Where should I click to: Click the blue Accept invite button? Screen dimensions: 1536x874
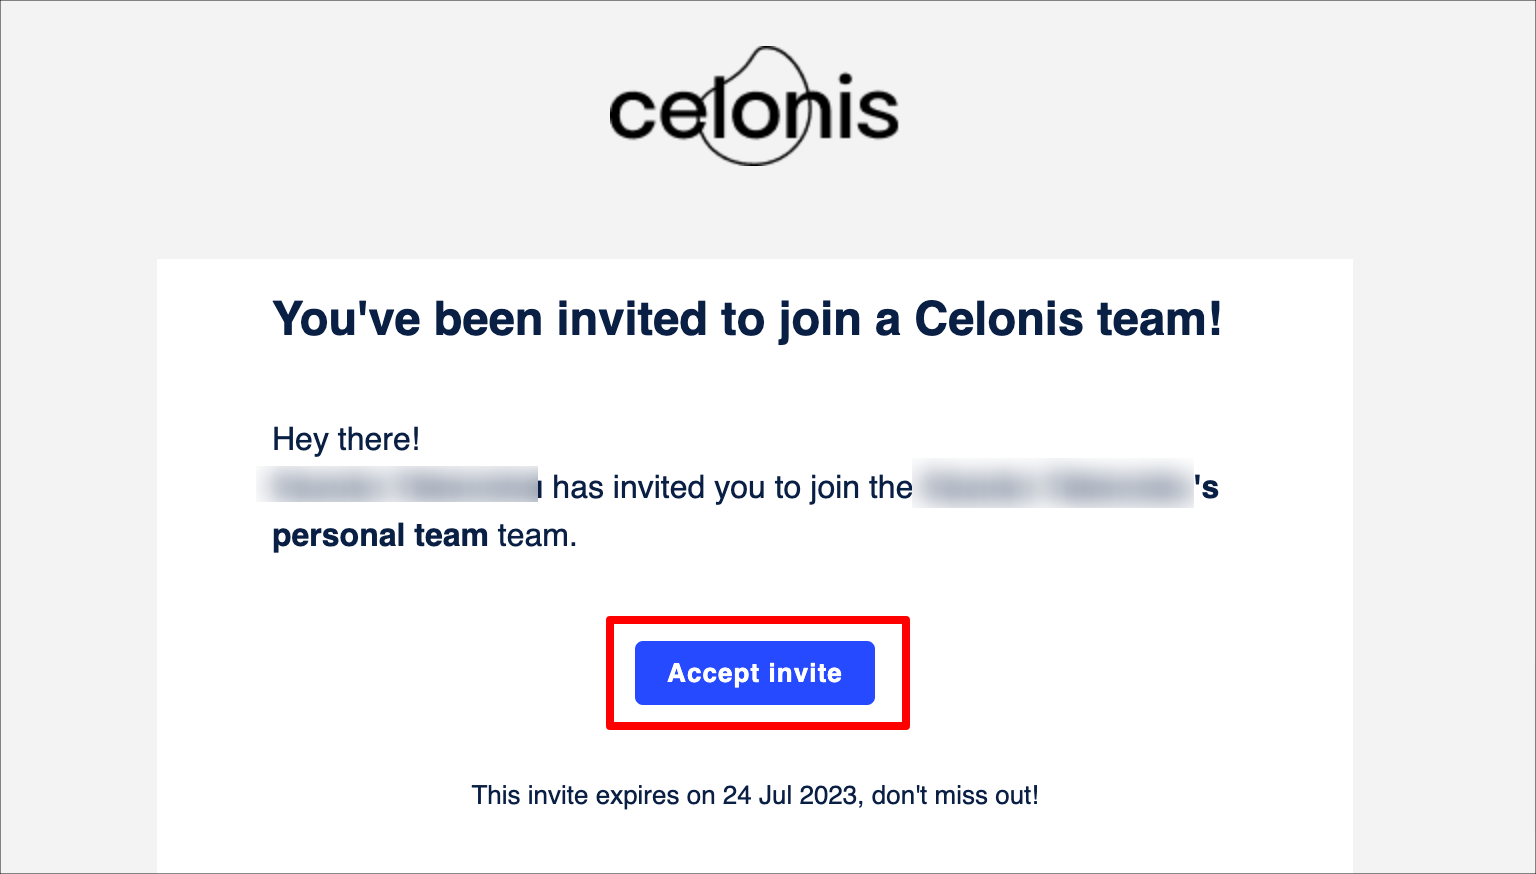(x=755, y=673)
